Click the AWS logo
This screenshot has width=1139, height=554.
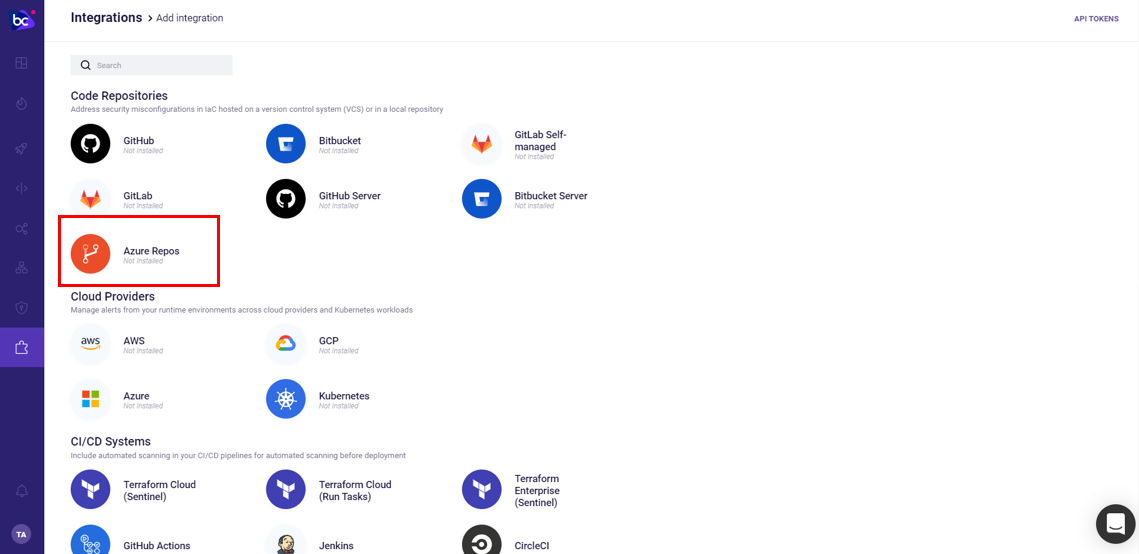(x=90, y=343)
